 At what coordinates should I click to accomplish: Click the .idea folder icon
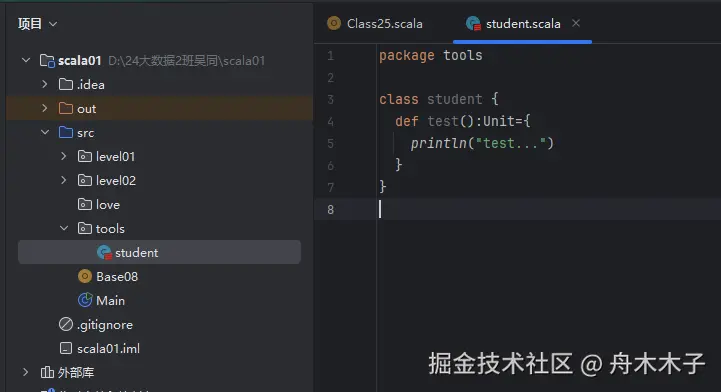[66, 84]
